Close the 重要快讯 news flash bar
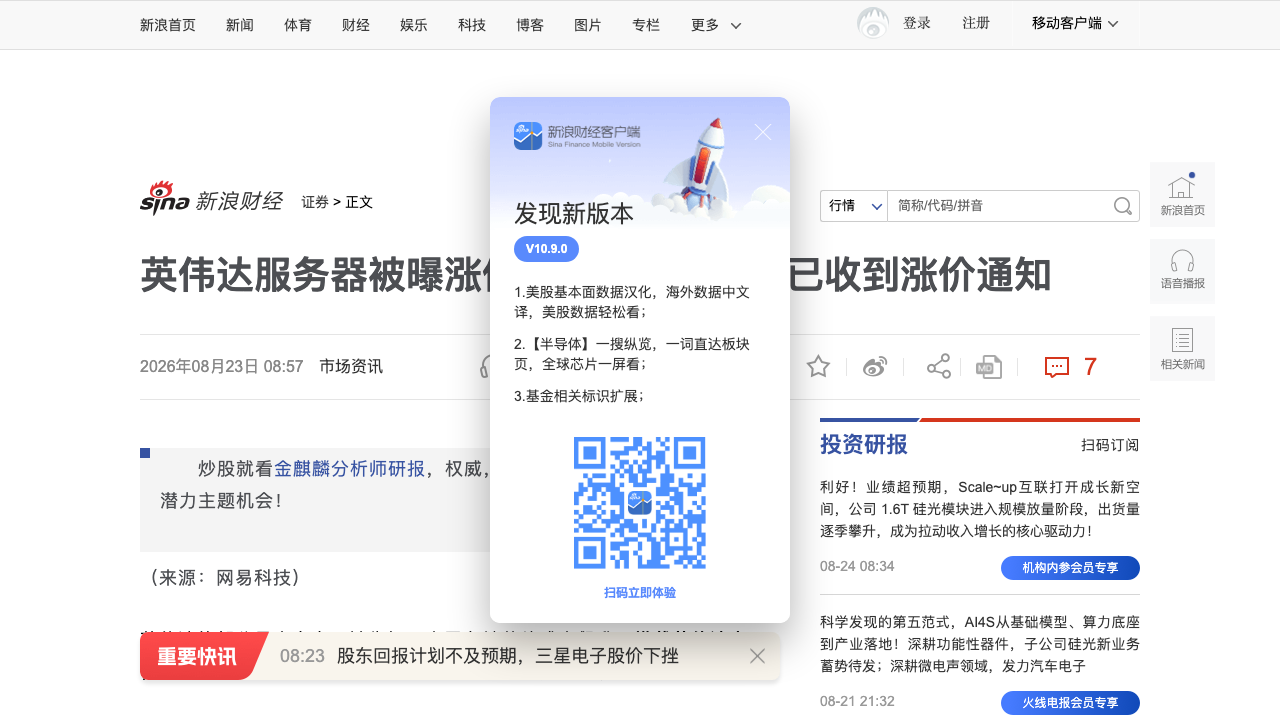The width and height of the screenshot is (1280, 720). (757, 656)
